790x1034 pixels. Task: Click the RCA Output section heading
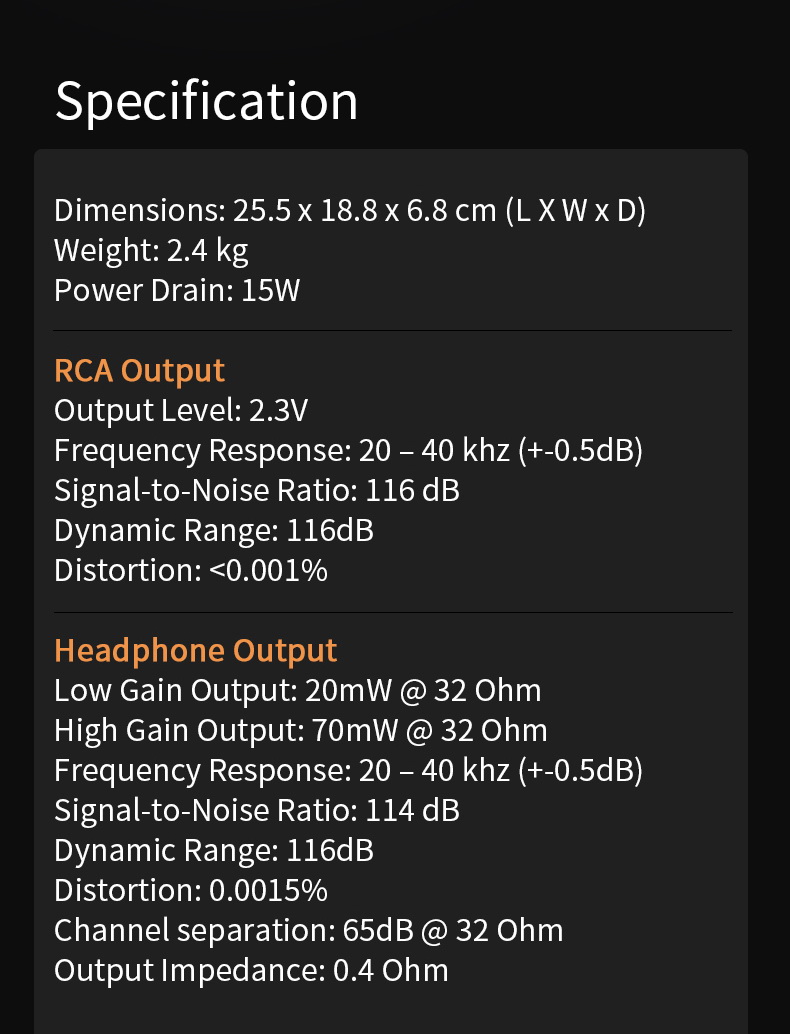pyautogui.click(x=139, y=370)
